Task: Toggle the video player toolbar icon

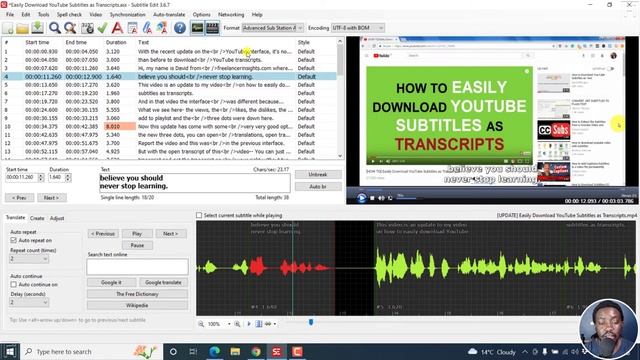Action: (x=212, y=28)
